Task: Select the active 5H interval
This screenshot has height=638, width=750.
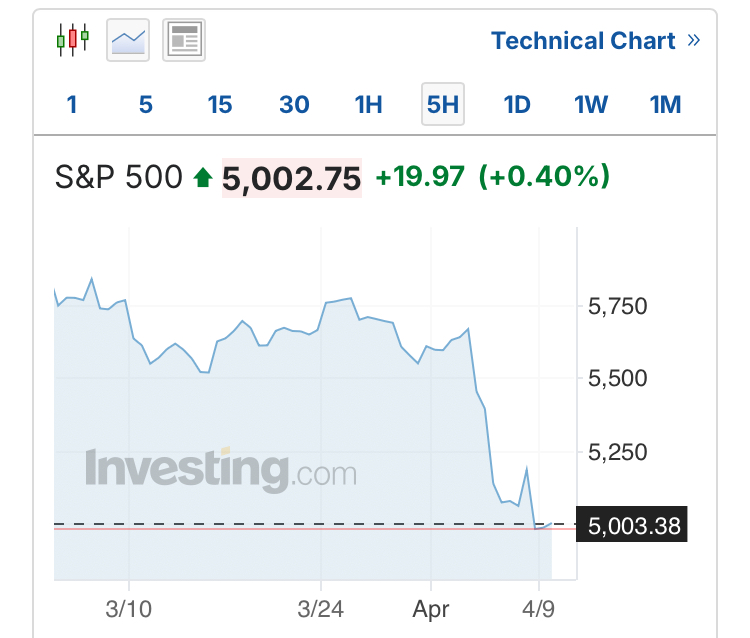Action: pyautogui.click(x=443, y=104)
